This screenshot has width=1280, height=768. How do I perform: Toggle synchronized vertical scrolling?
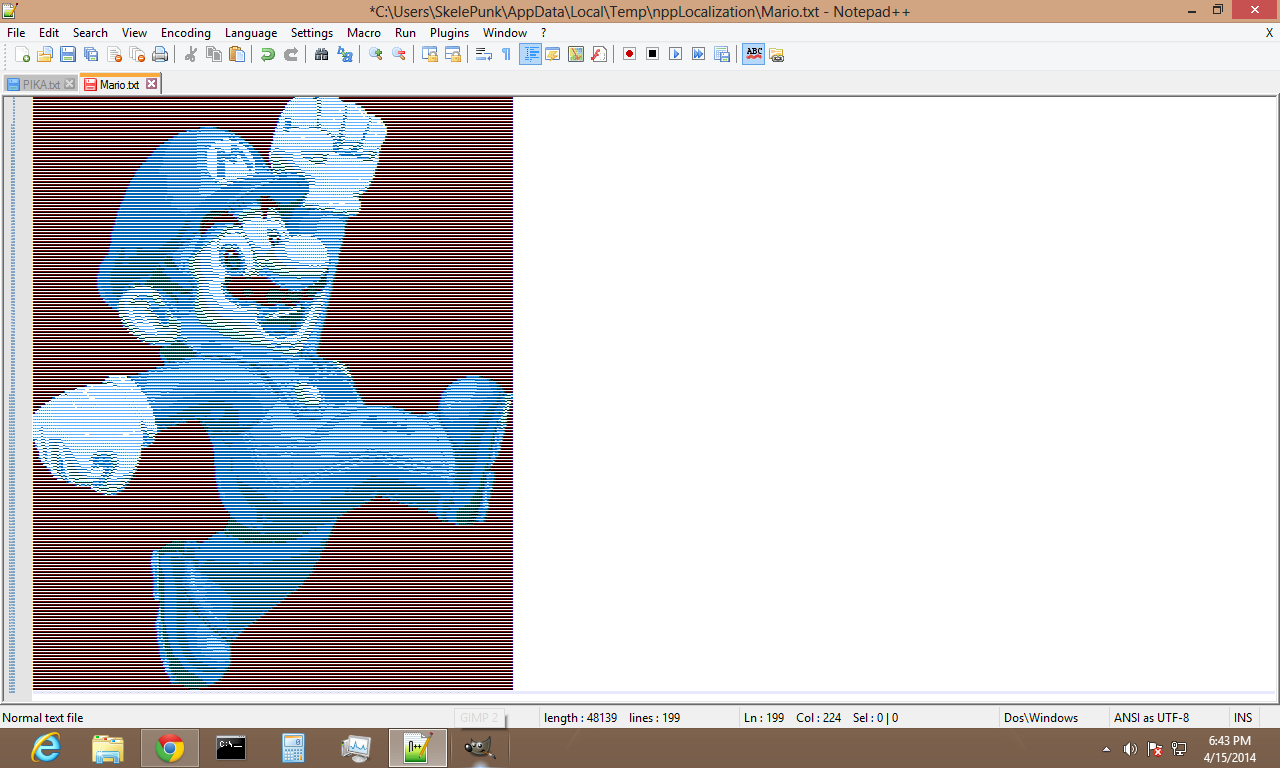click(429, 54)
